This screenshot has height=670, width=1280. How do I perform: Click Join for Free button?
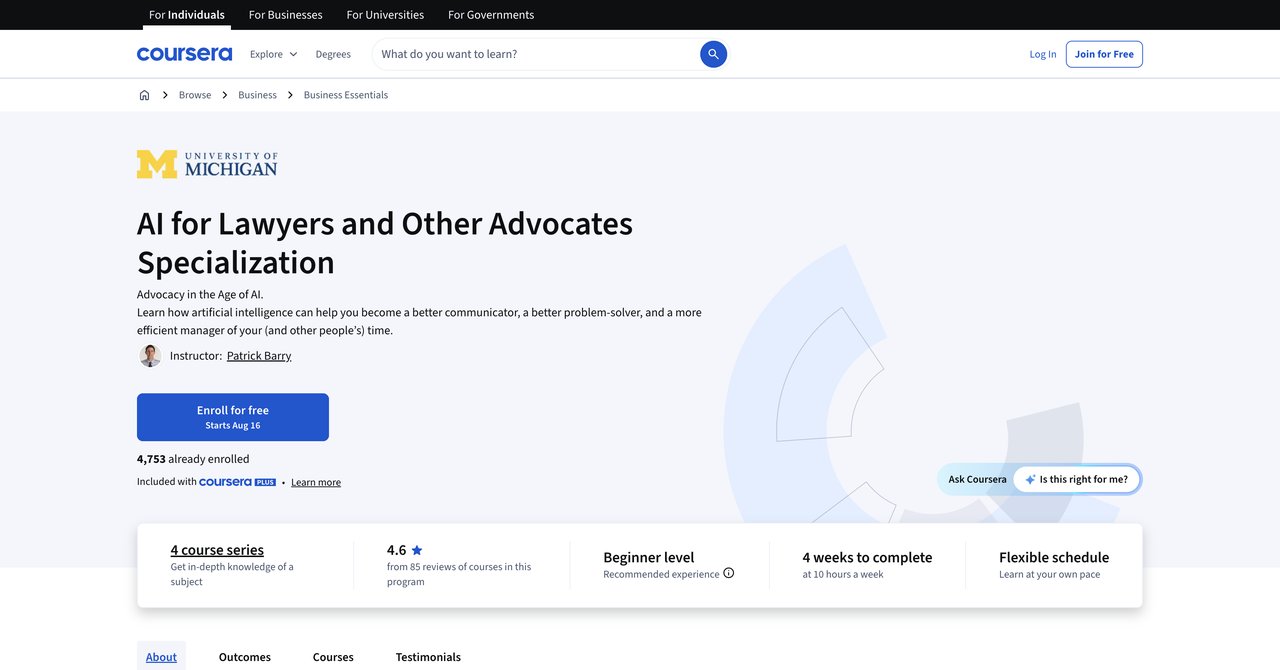pos(1104,54)
